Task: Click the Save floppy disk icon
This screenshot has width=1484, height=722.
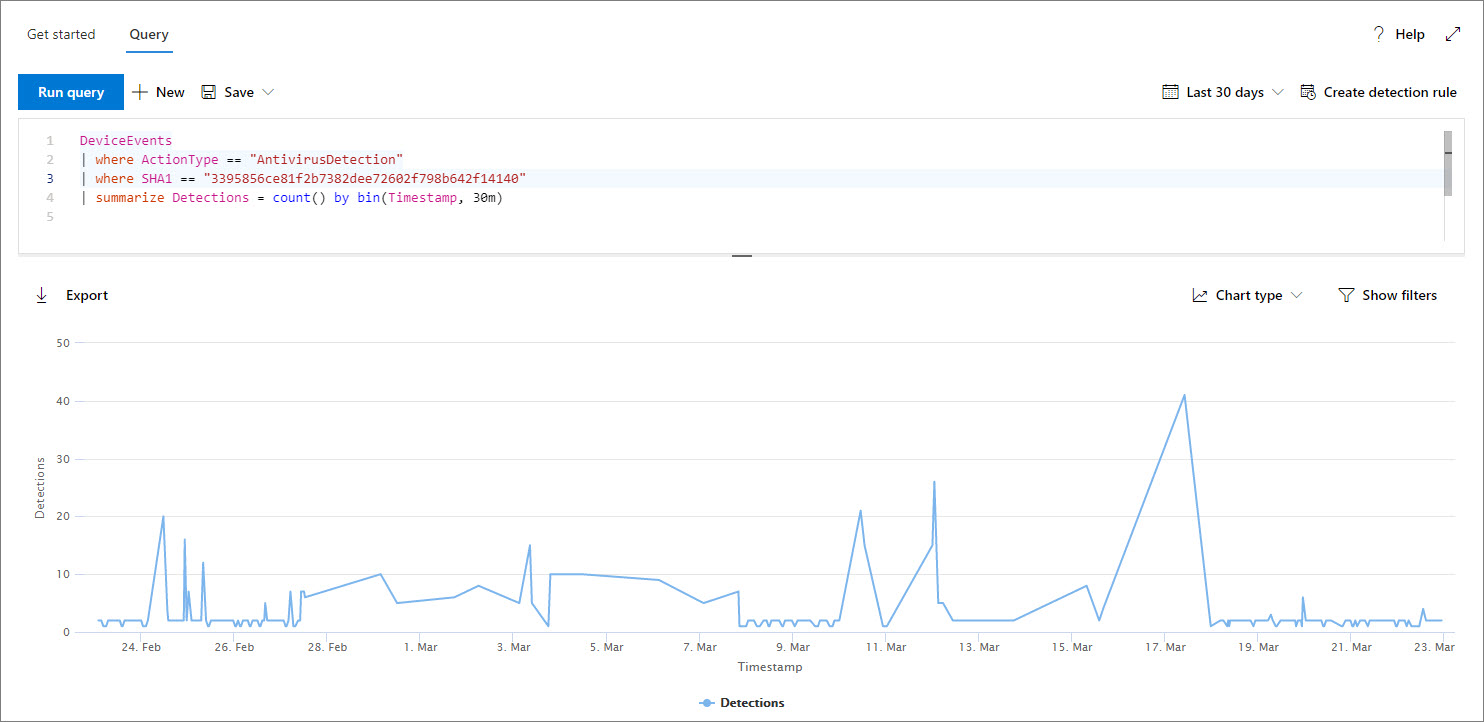Action: click(x=209, y=92)
